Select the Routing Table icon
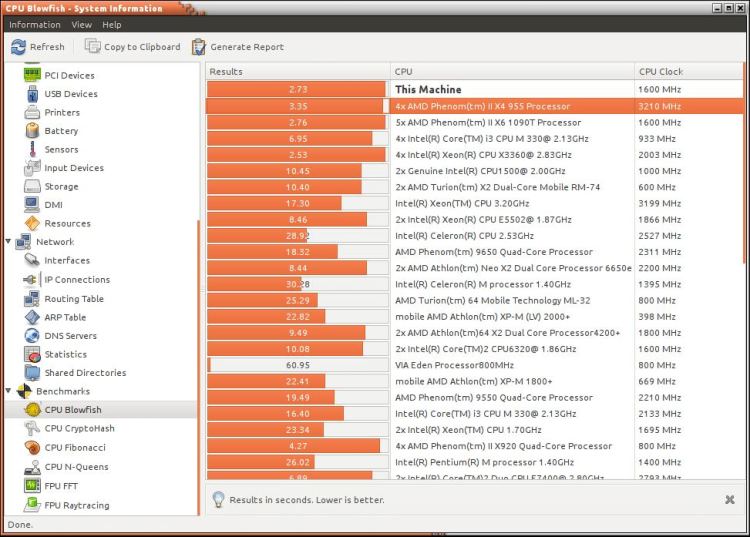 32,298
